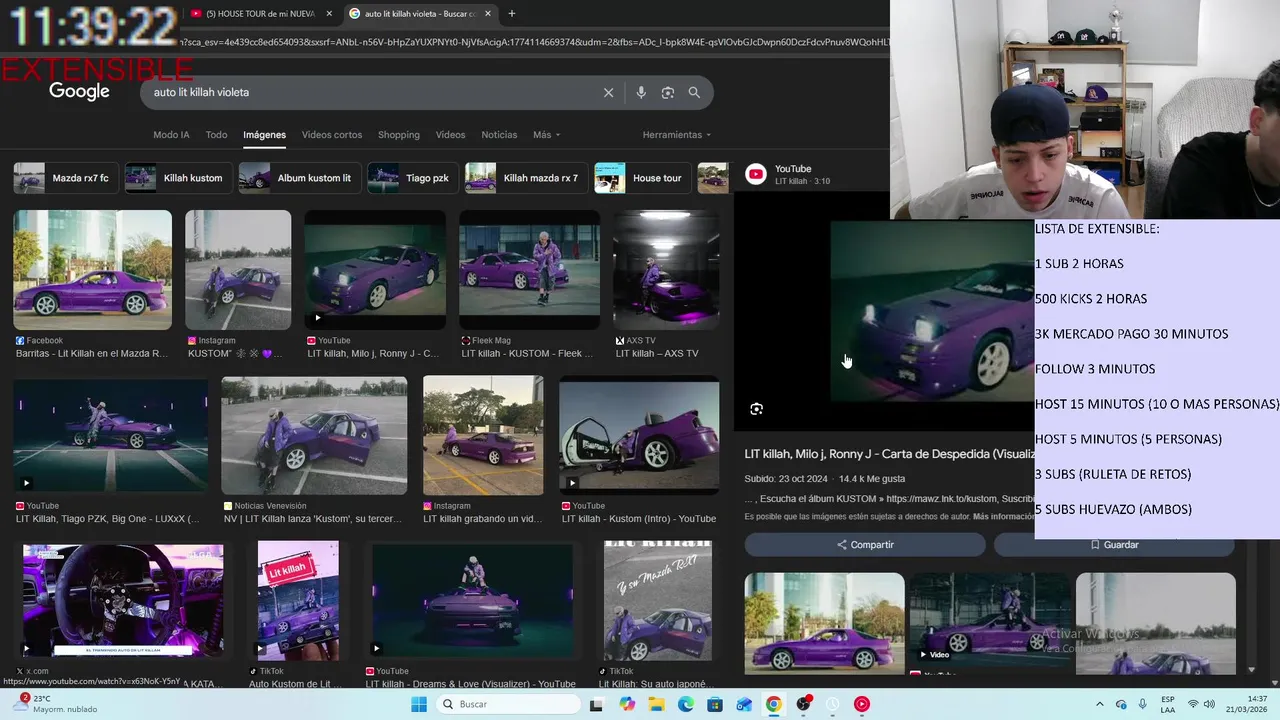Open Kustom (Intro) YouTube thumbnail
This screenshot has width=1280, height=720.
point(639,435)
